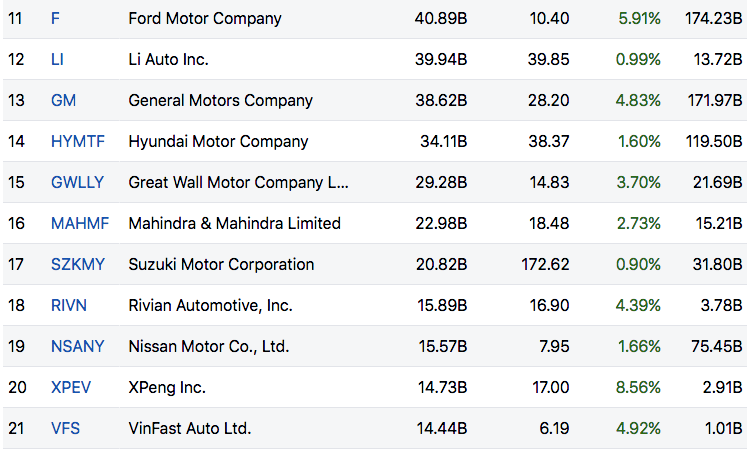
Task: Open the SZKMY ticker link
Action: click(x=76, y=265)
